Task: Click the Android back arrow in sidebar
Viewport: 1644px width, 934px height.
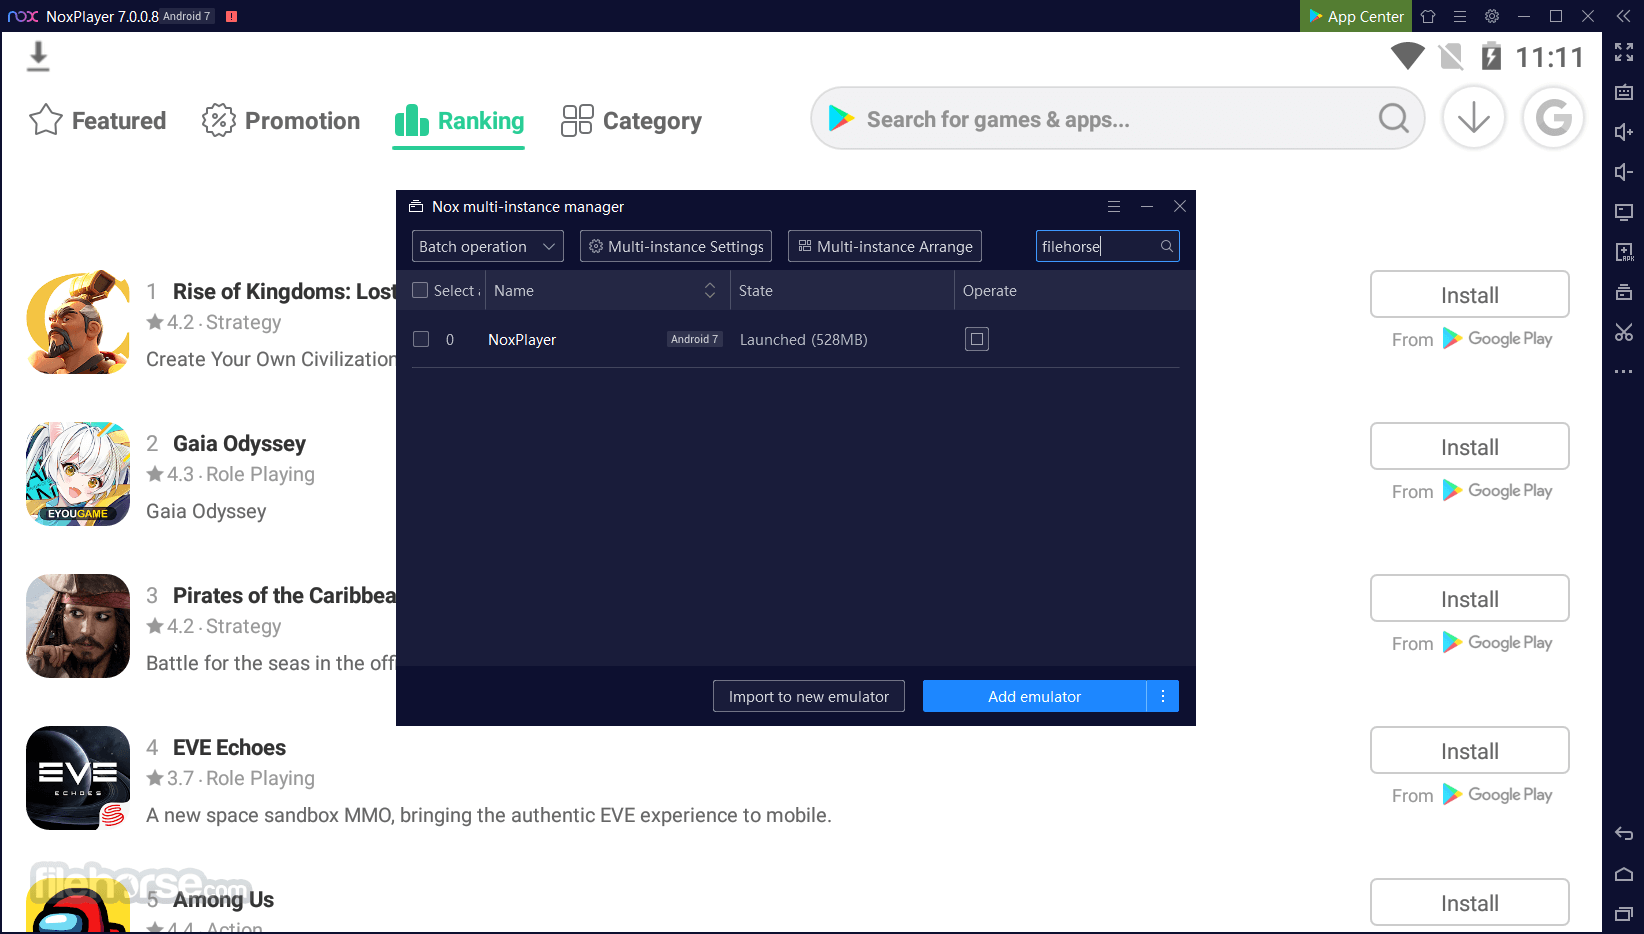Action: [x=1624, y=833]
